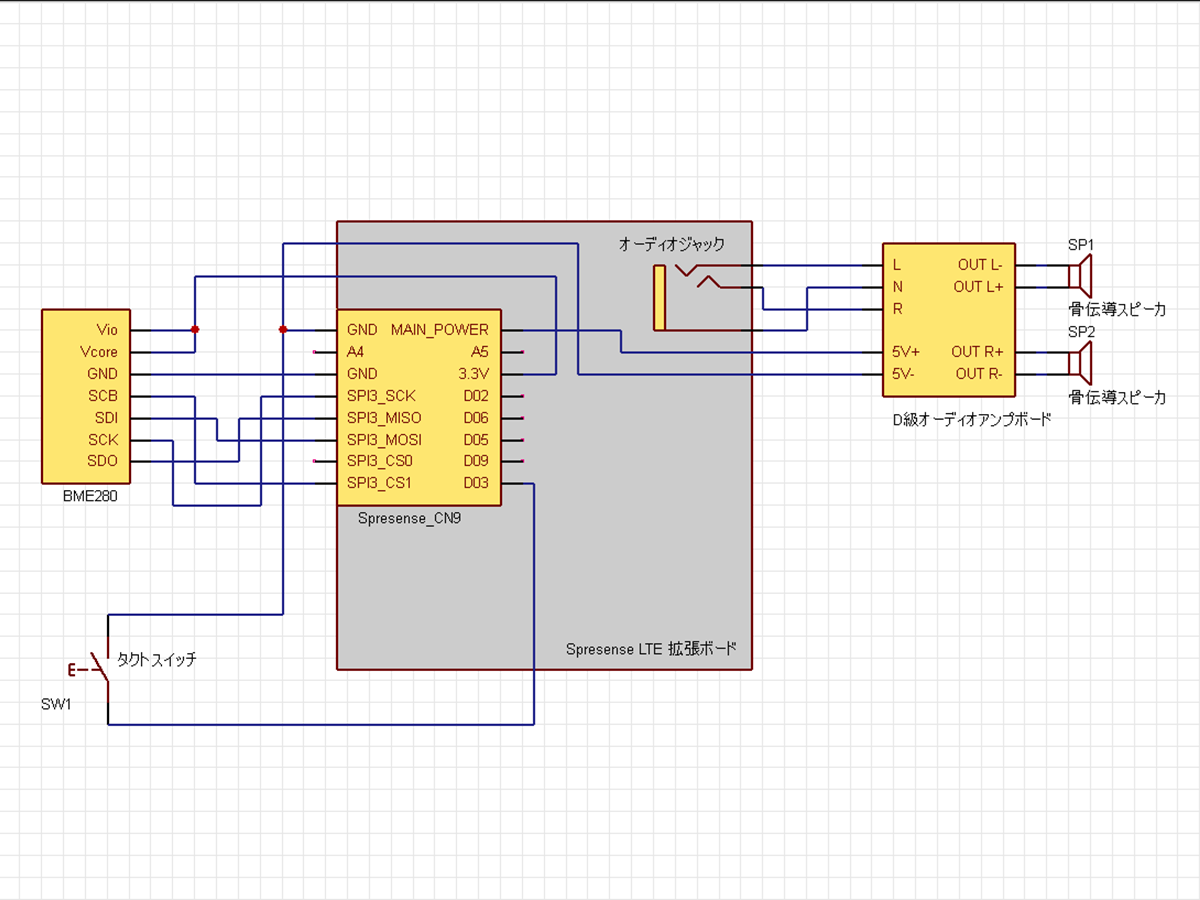Select the Vcore pin on BME280
This screenshot has height=900, width=1200.
99,352
